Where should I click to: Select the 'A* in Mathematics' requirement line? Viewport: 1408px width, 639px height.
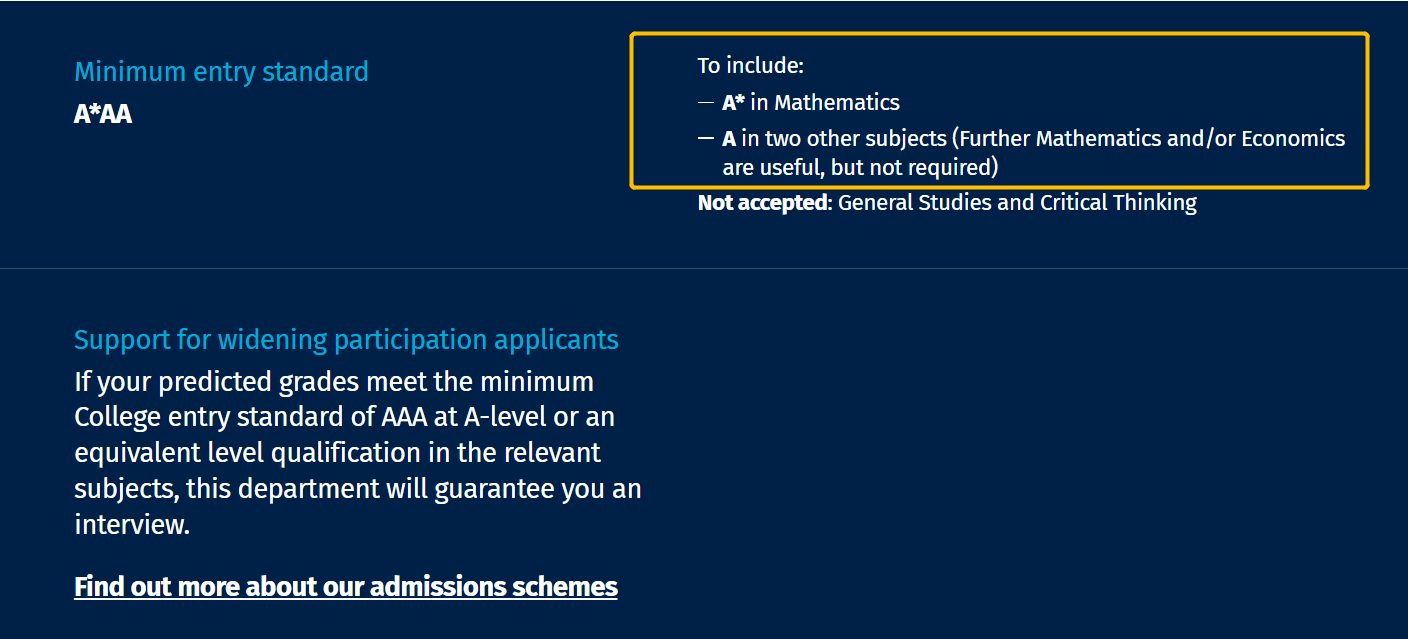click(810, 102)
